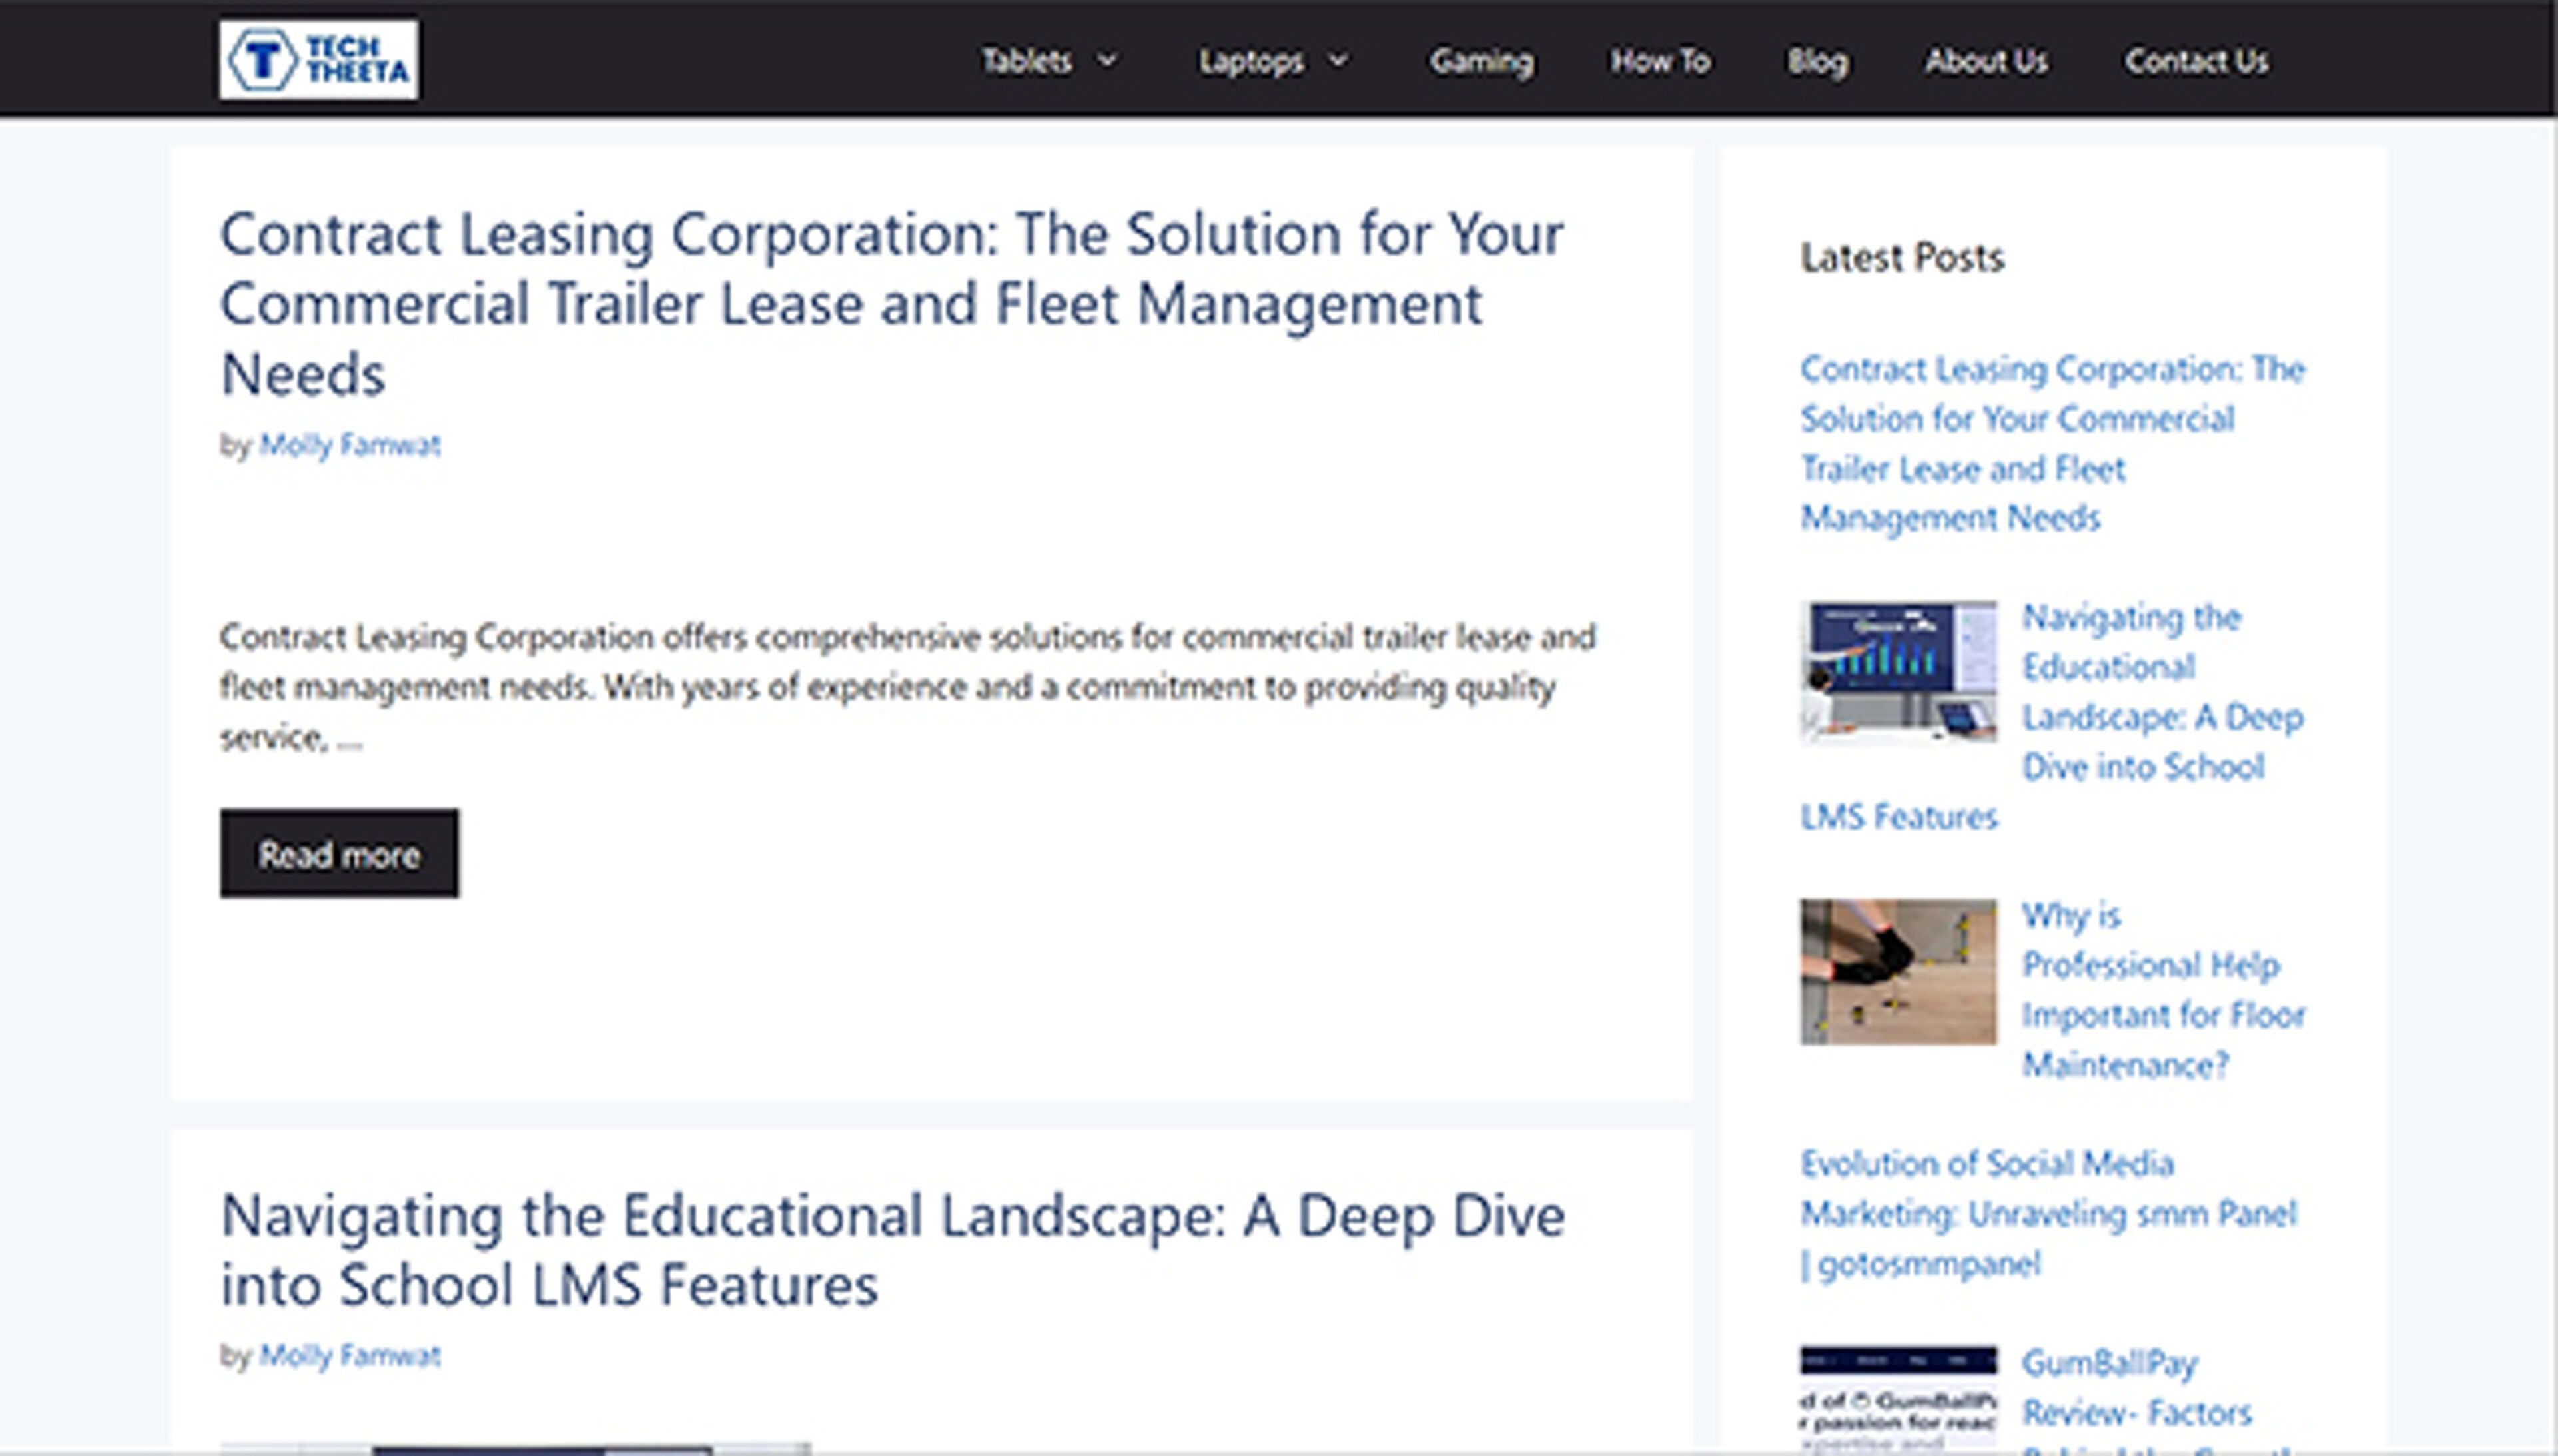Click the floor maintenance thumbnail image
2558x1456 pixels.
[x=1897, y=971]
